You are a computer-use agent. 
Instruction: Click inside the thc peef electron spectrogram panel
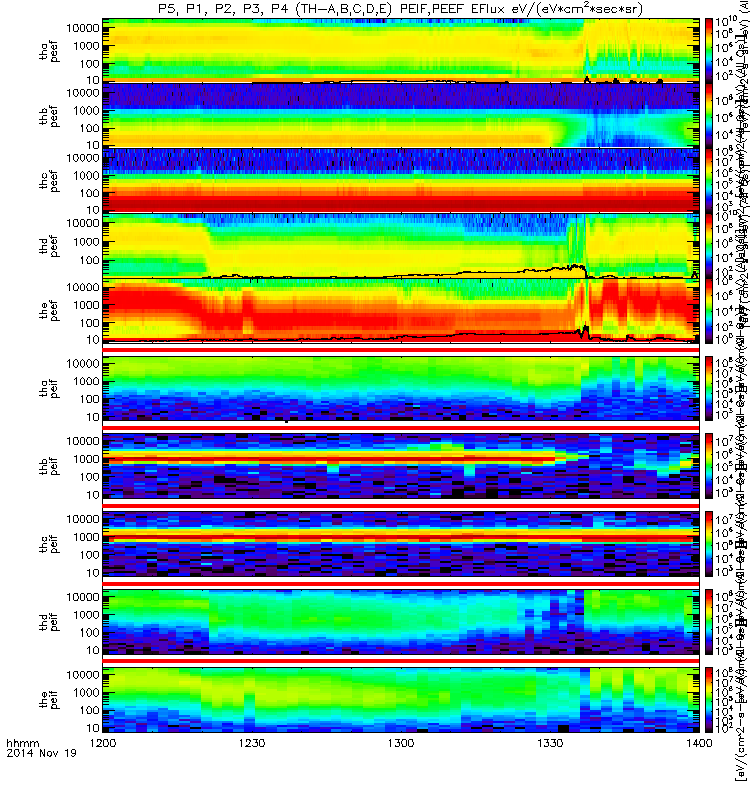(401, 180)
